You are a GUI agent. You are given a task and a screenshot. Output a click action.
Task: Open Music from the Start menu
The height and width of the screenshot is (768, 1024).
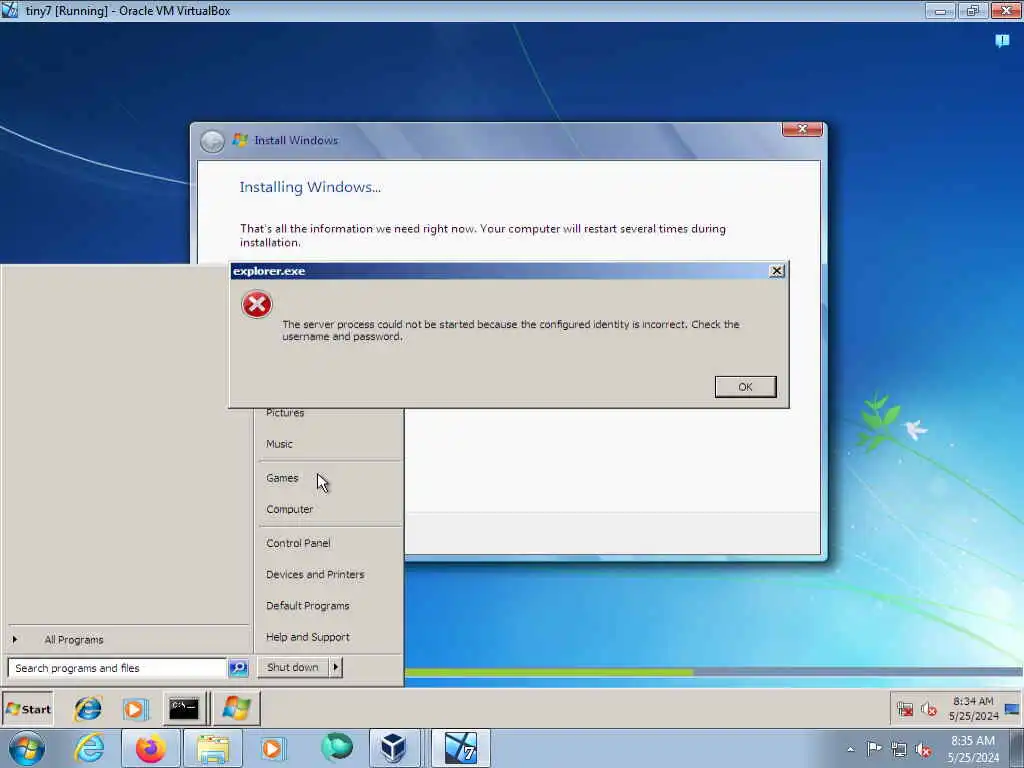[279, 444]
